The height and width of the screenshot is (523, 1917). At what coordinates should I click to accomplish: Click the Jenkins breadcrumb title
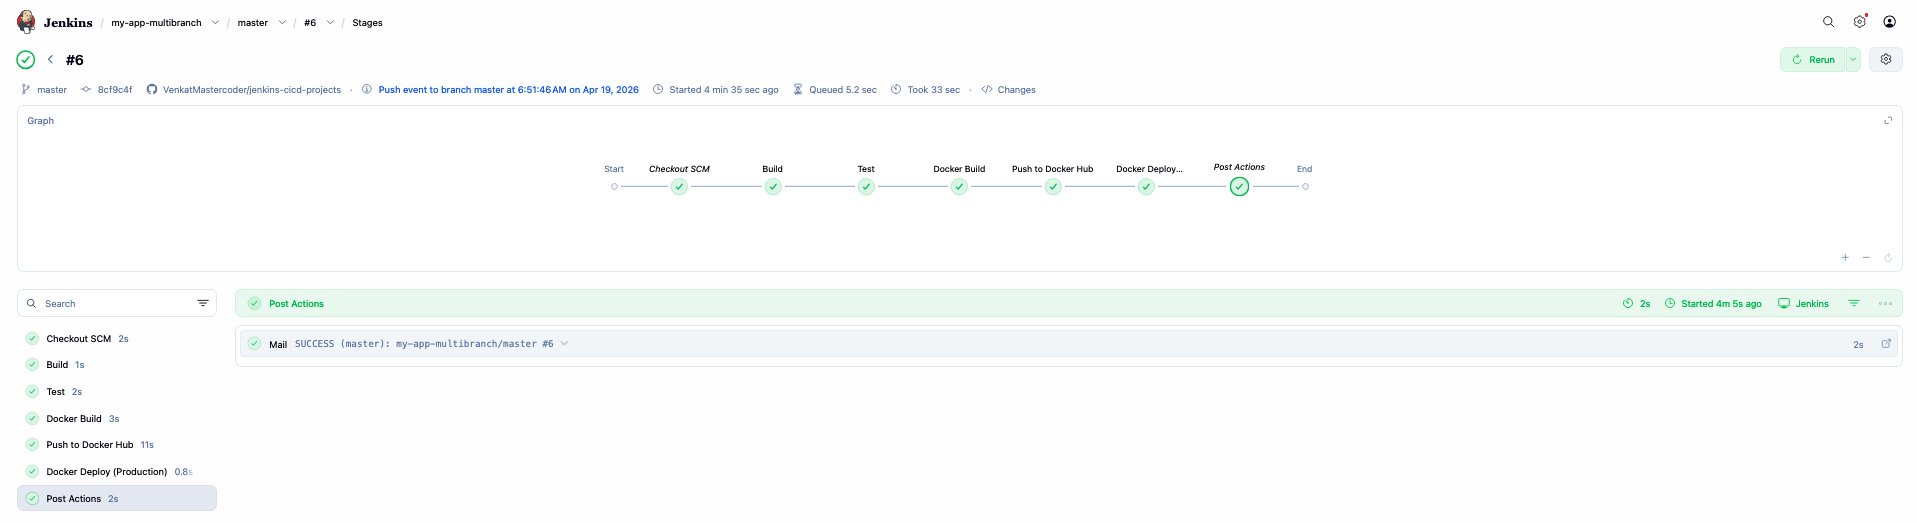68,22
